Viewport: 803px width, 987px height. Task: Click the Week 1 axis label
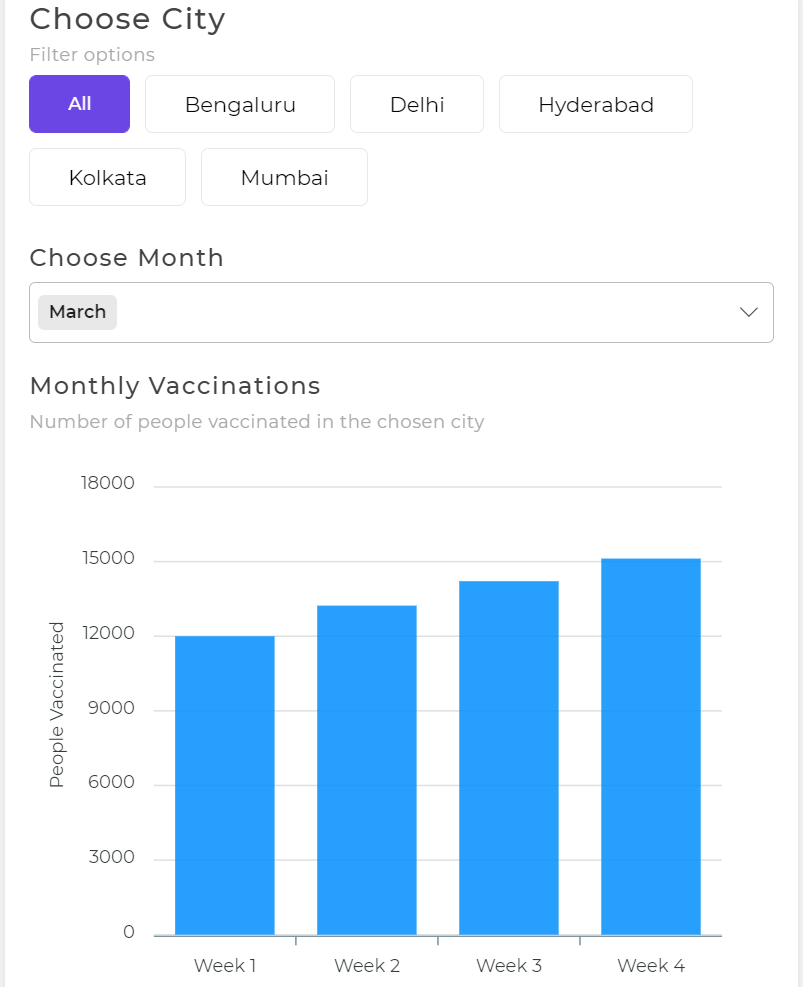point(225,966)
